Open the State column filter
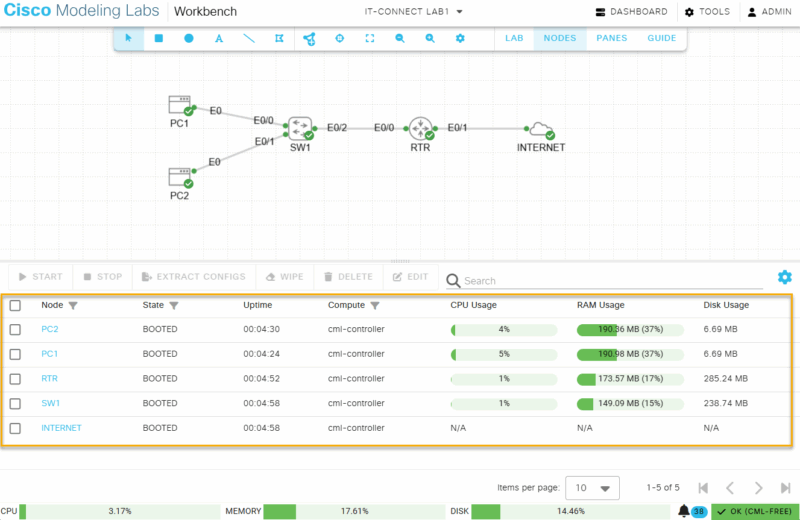Screen dimensions: 800x520 (x=174, y=305)
